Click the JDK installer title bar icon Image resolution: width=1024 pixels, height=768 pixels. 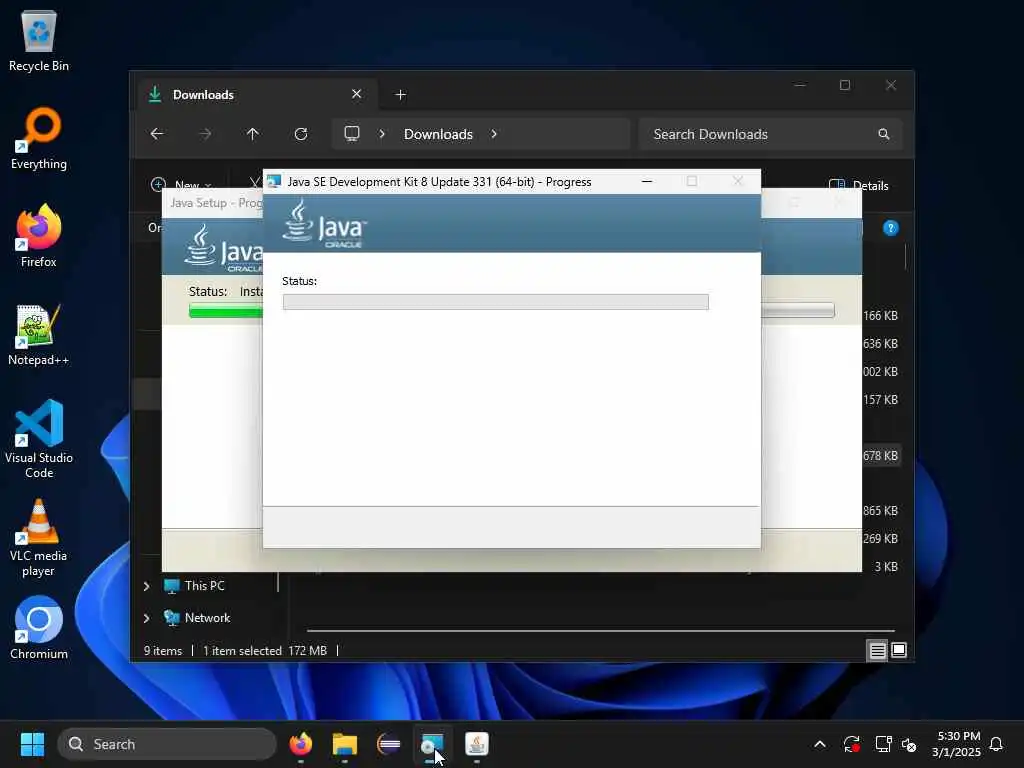[x=274, y=182]
